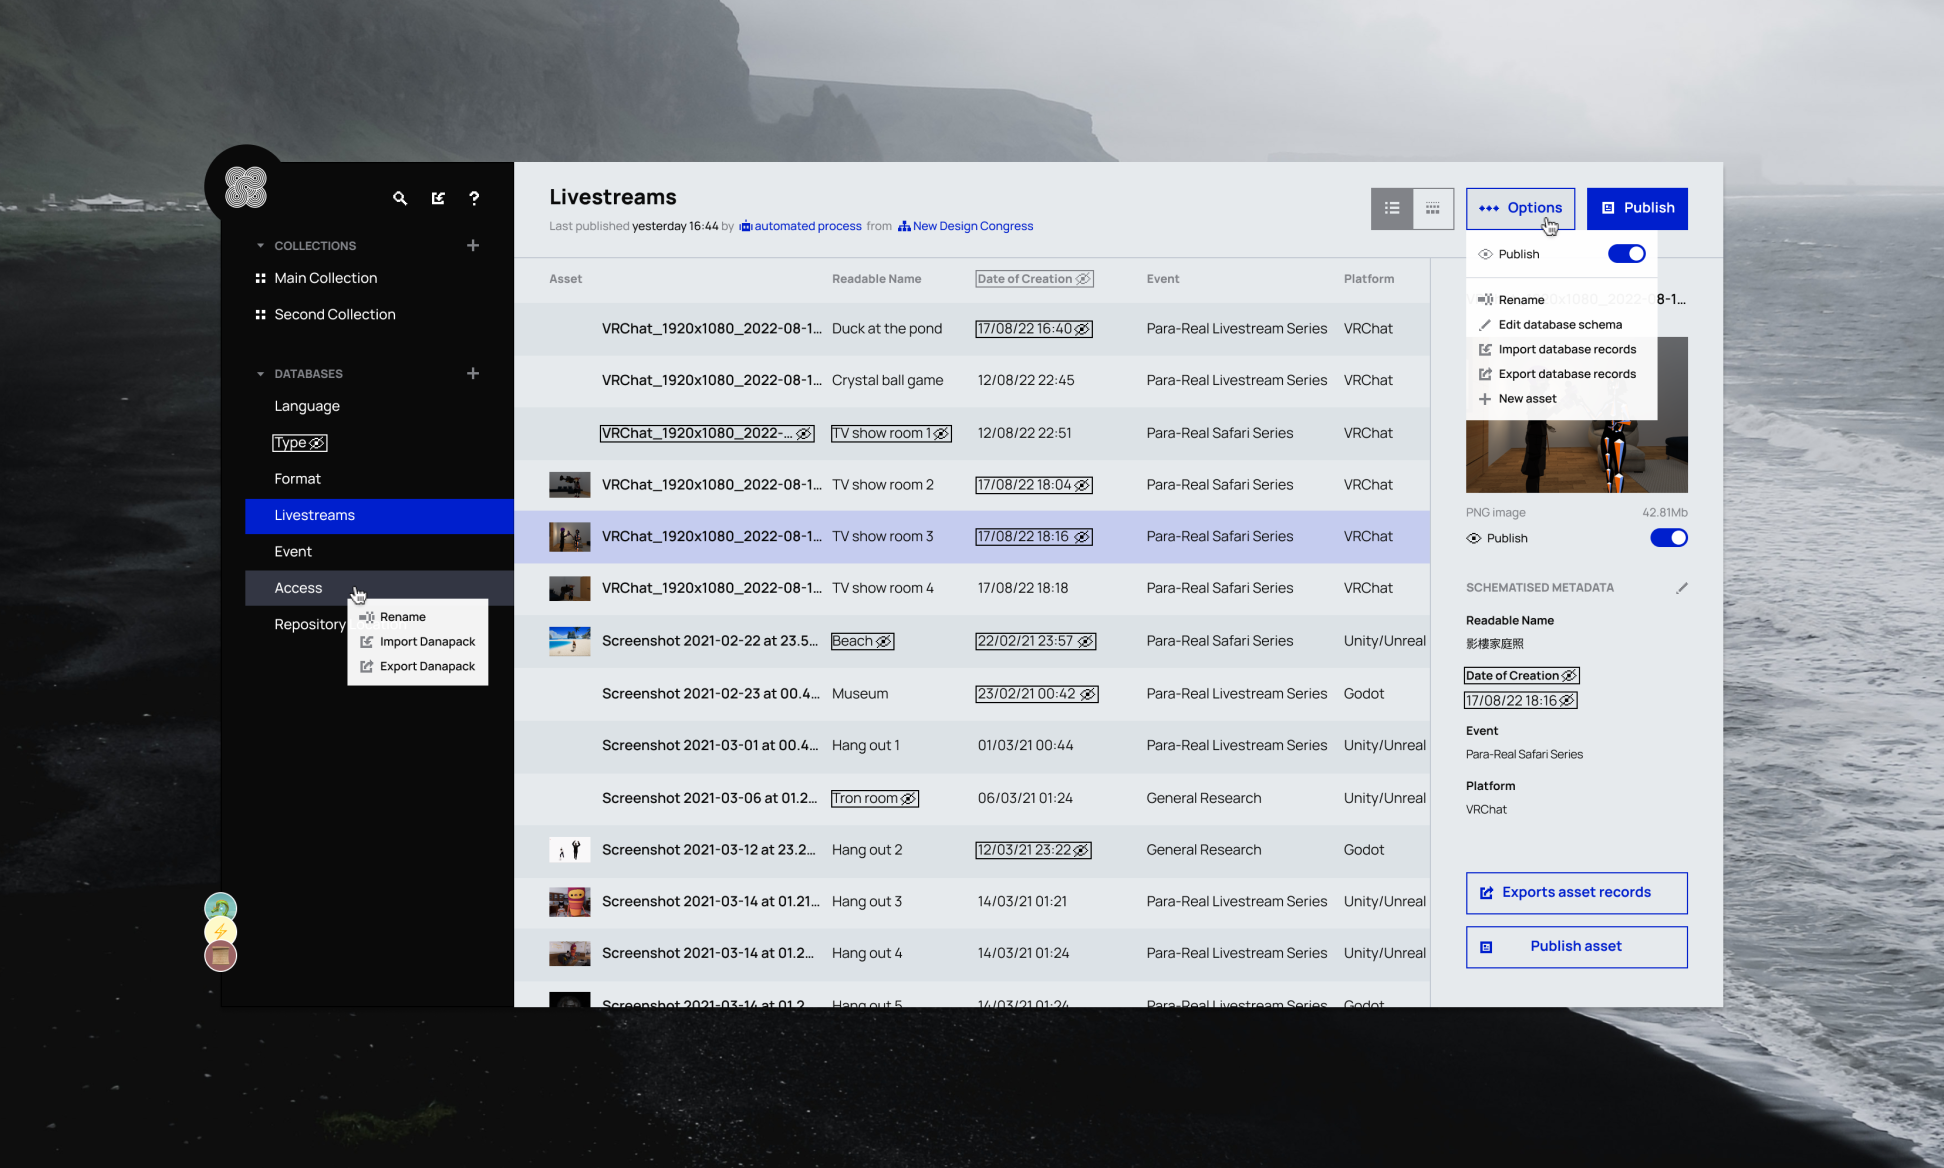Image resolution: width=1944 pixels, height=1168 pixels.
Task: Select Export Danapack from context menu
Action: click(x=428, y=665)
